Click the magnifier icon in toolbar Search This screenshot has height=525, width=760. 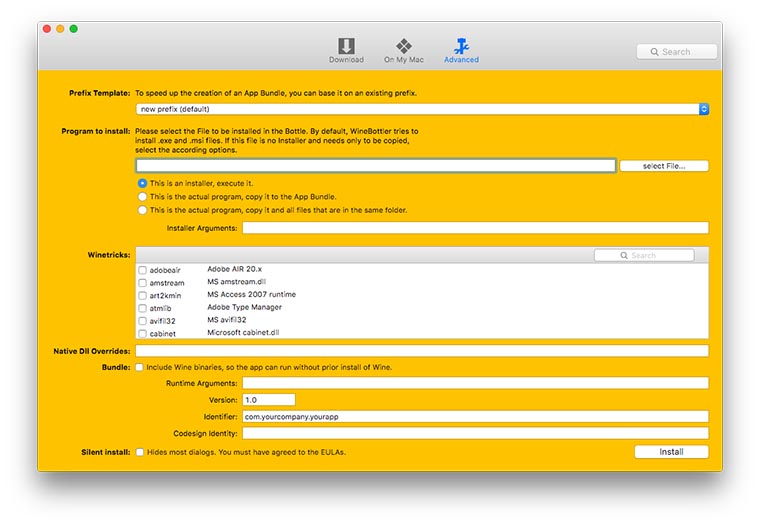[x=654, y=52]
